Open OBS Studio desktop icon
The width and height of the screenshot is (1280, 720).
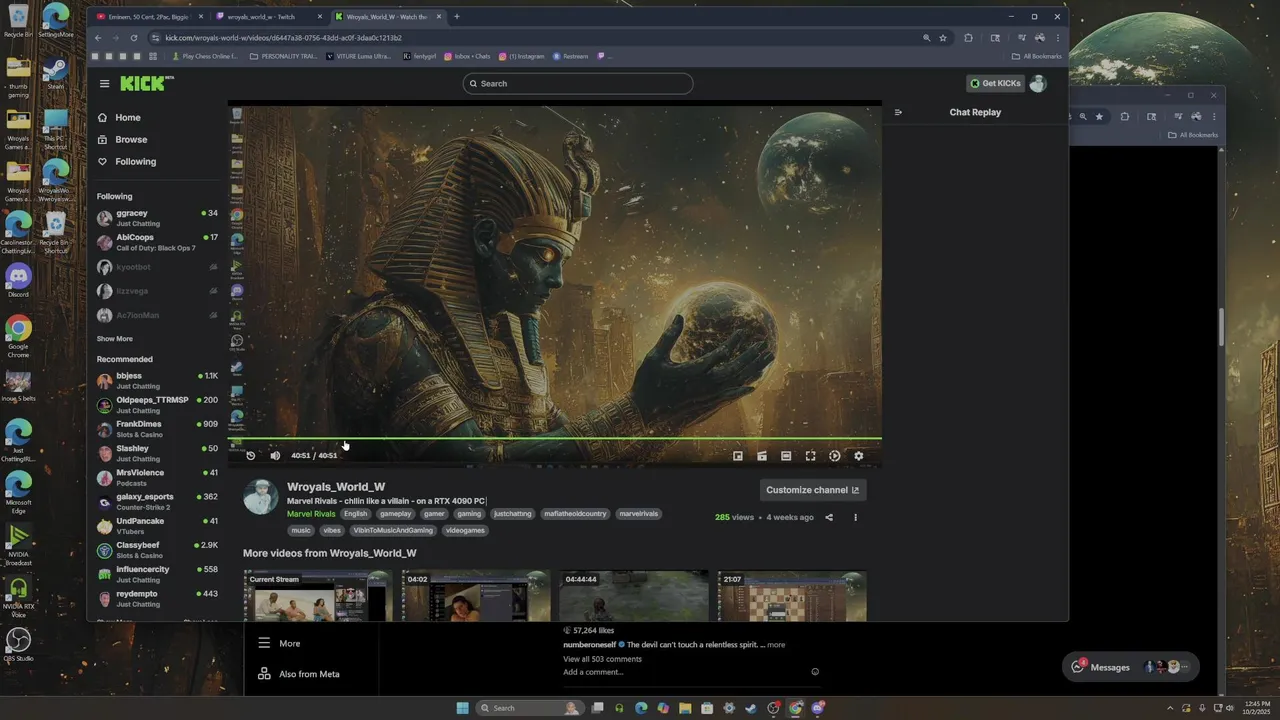point(18,644)
